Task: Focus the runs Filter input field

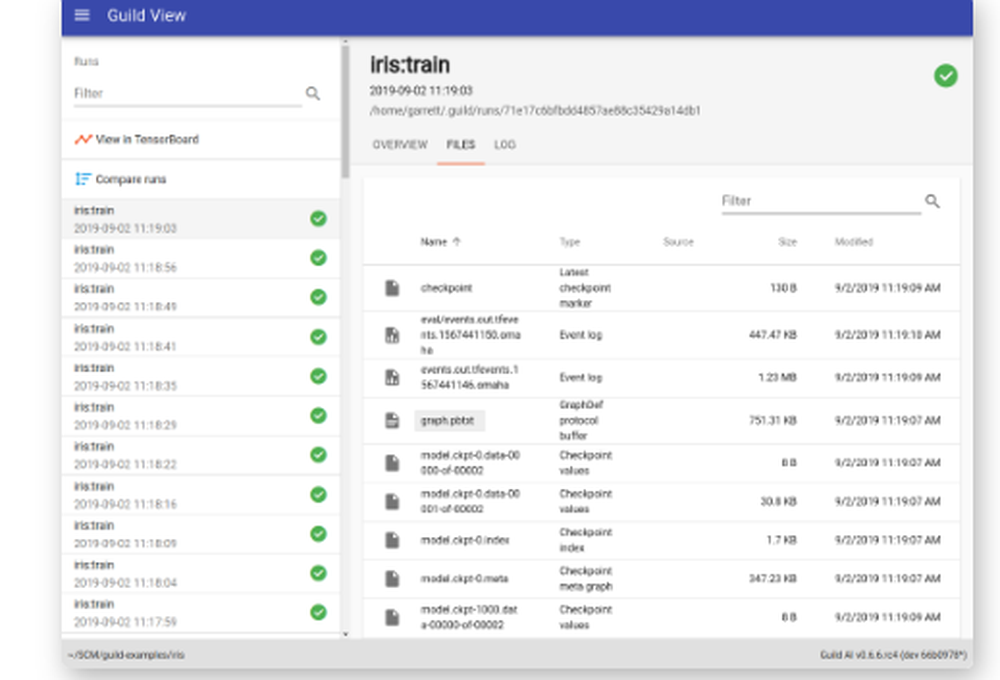Action: 188,94
